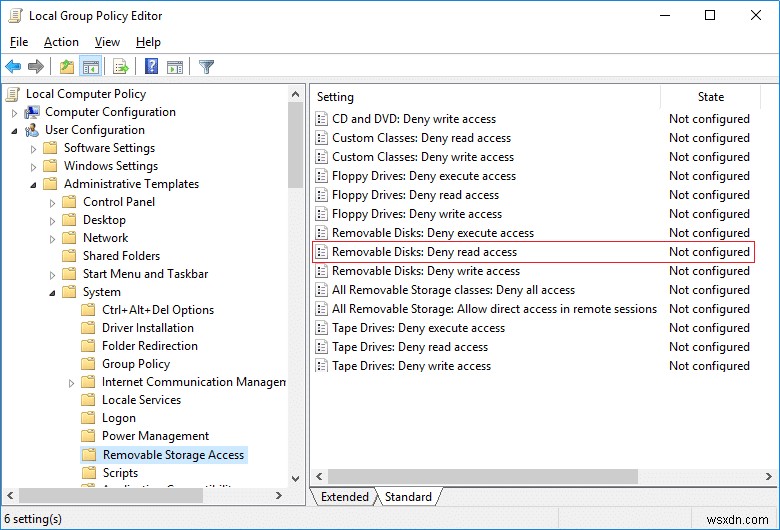Click the Local Computer Policy scroll icon
The image size is (780, 530).
coord(13,94)
